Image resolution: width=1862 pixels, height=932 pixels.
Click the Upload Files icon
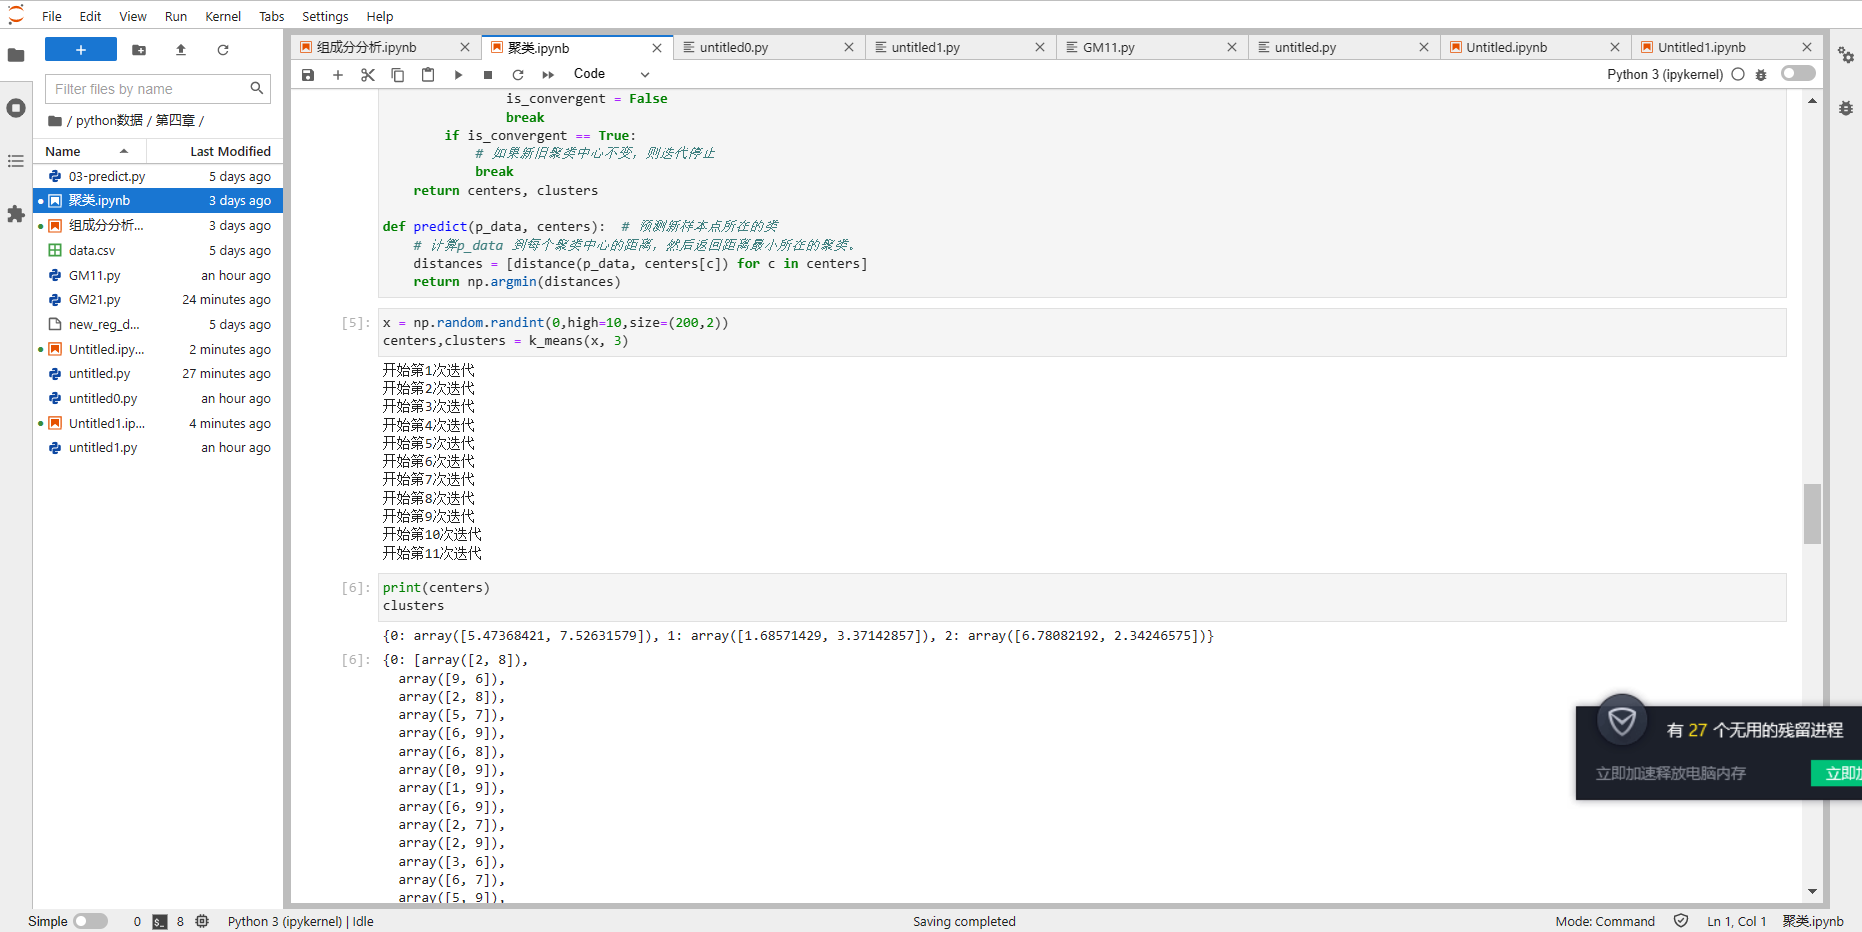click(x=181, y=49)
